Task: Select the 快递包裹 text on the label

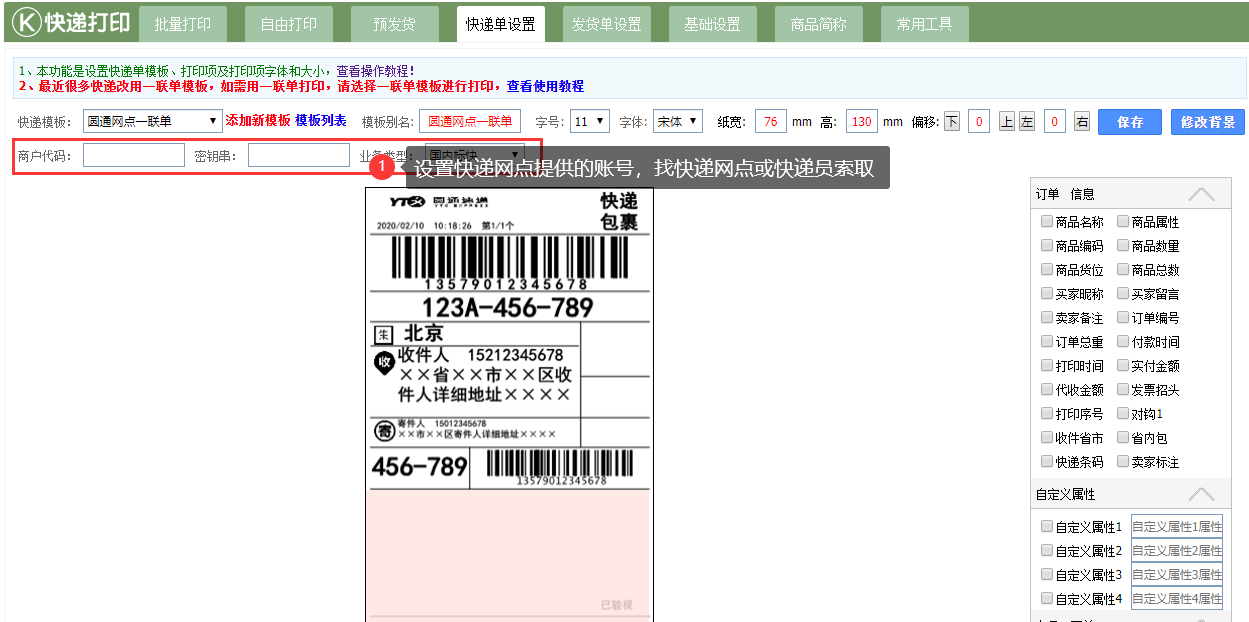Action: pyautogui.click(x=618, y=212)
